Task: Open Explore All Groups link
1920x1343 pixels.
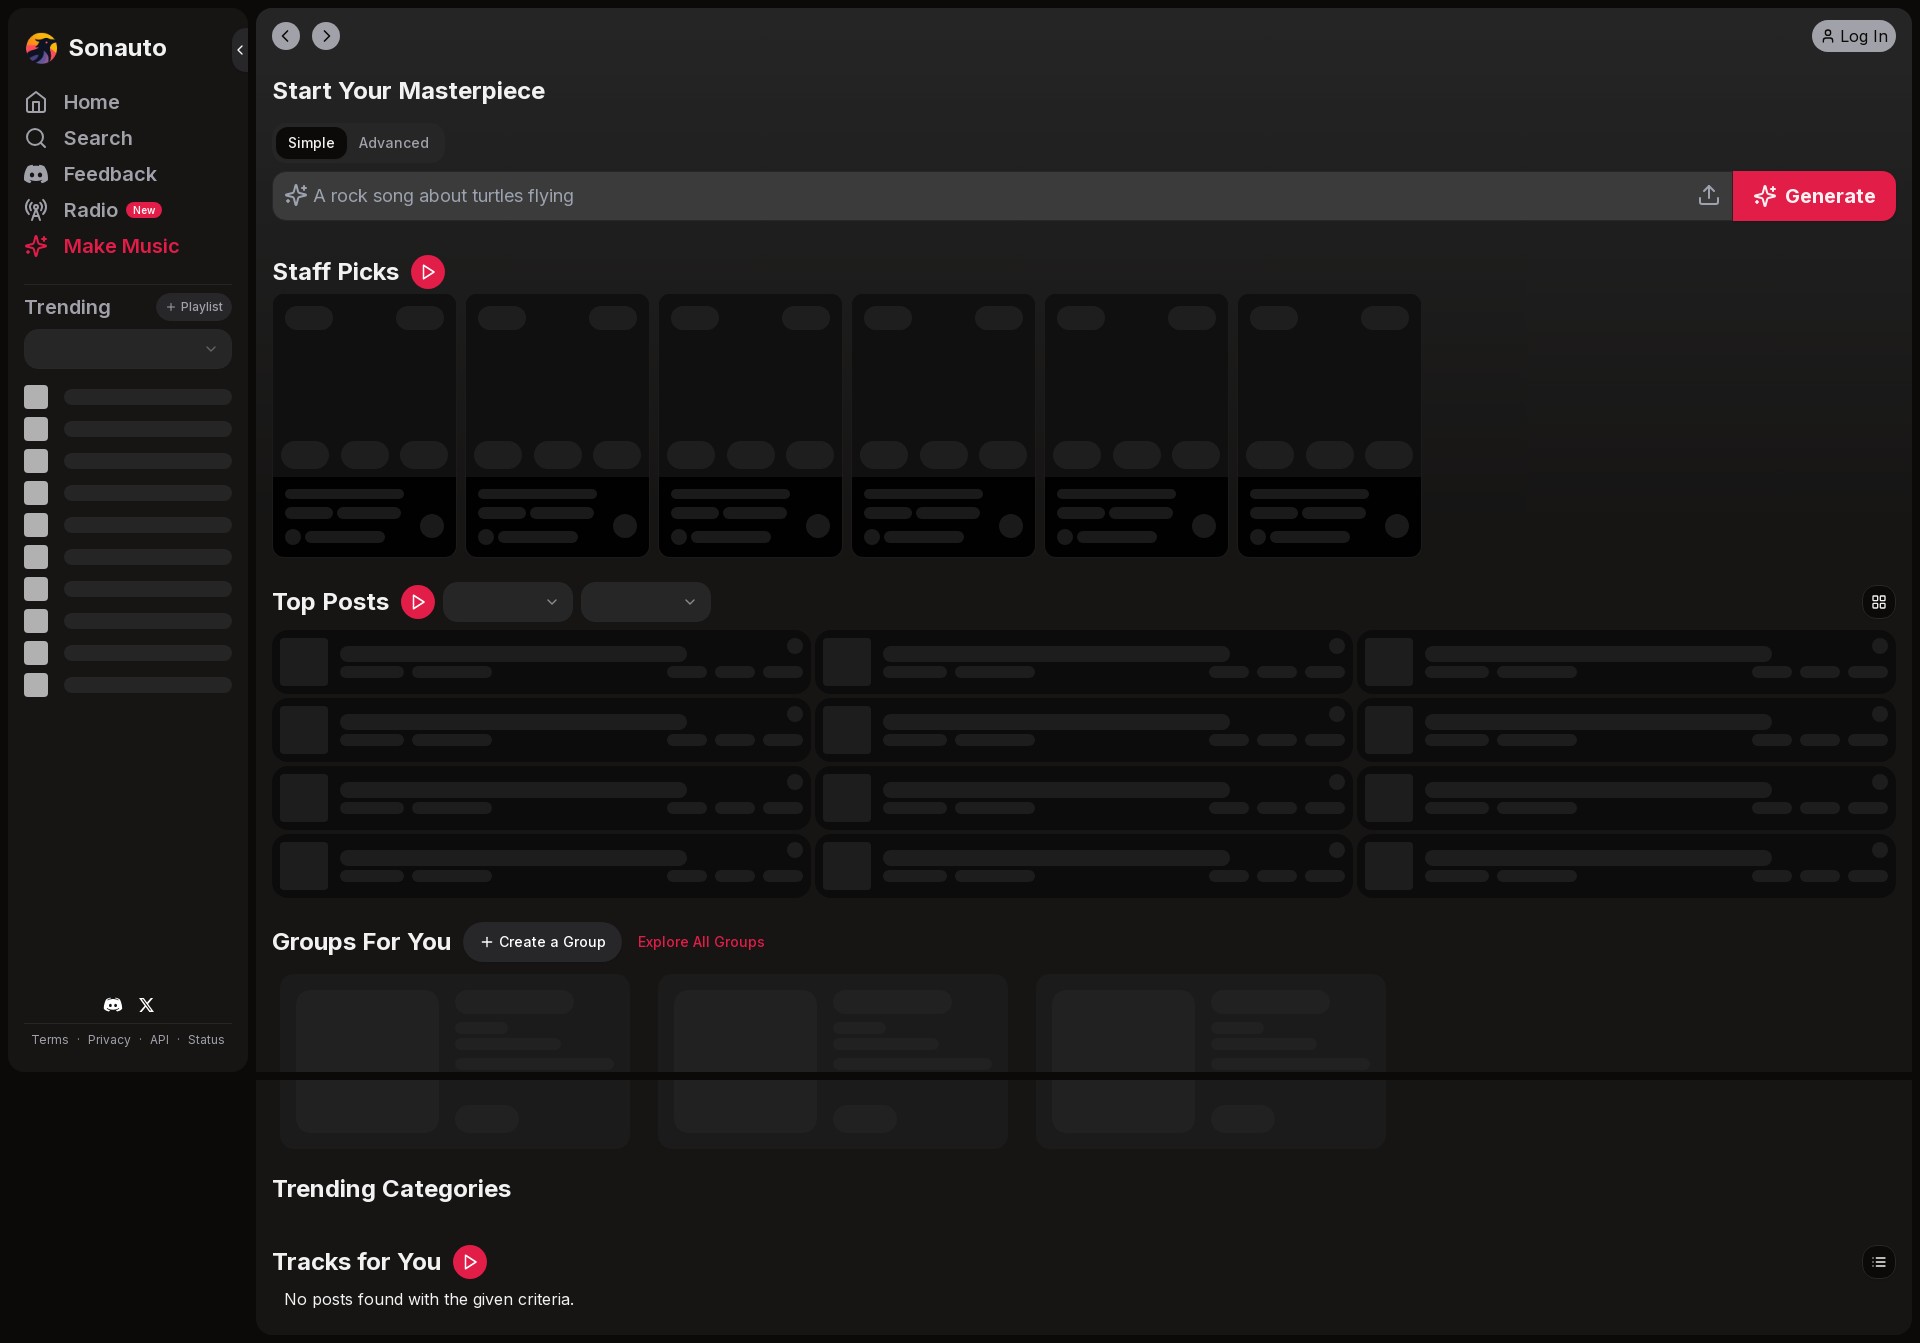Action: tap(701, 942)
